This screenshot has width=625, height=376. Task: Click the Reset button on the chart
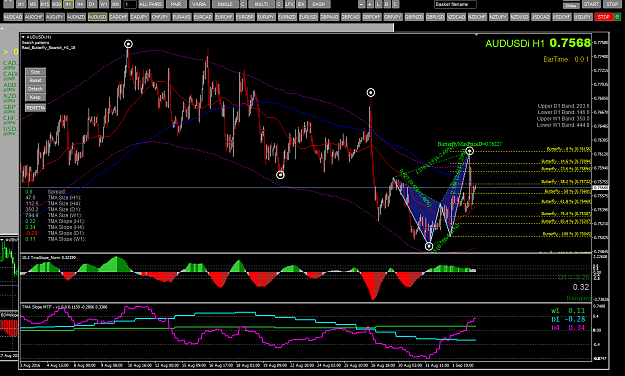(35, 81)
